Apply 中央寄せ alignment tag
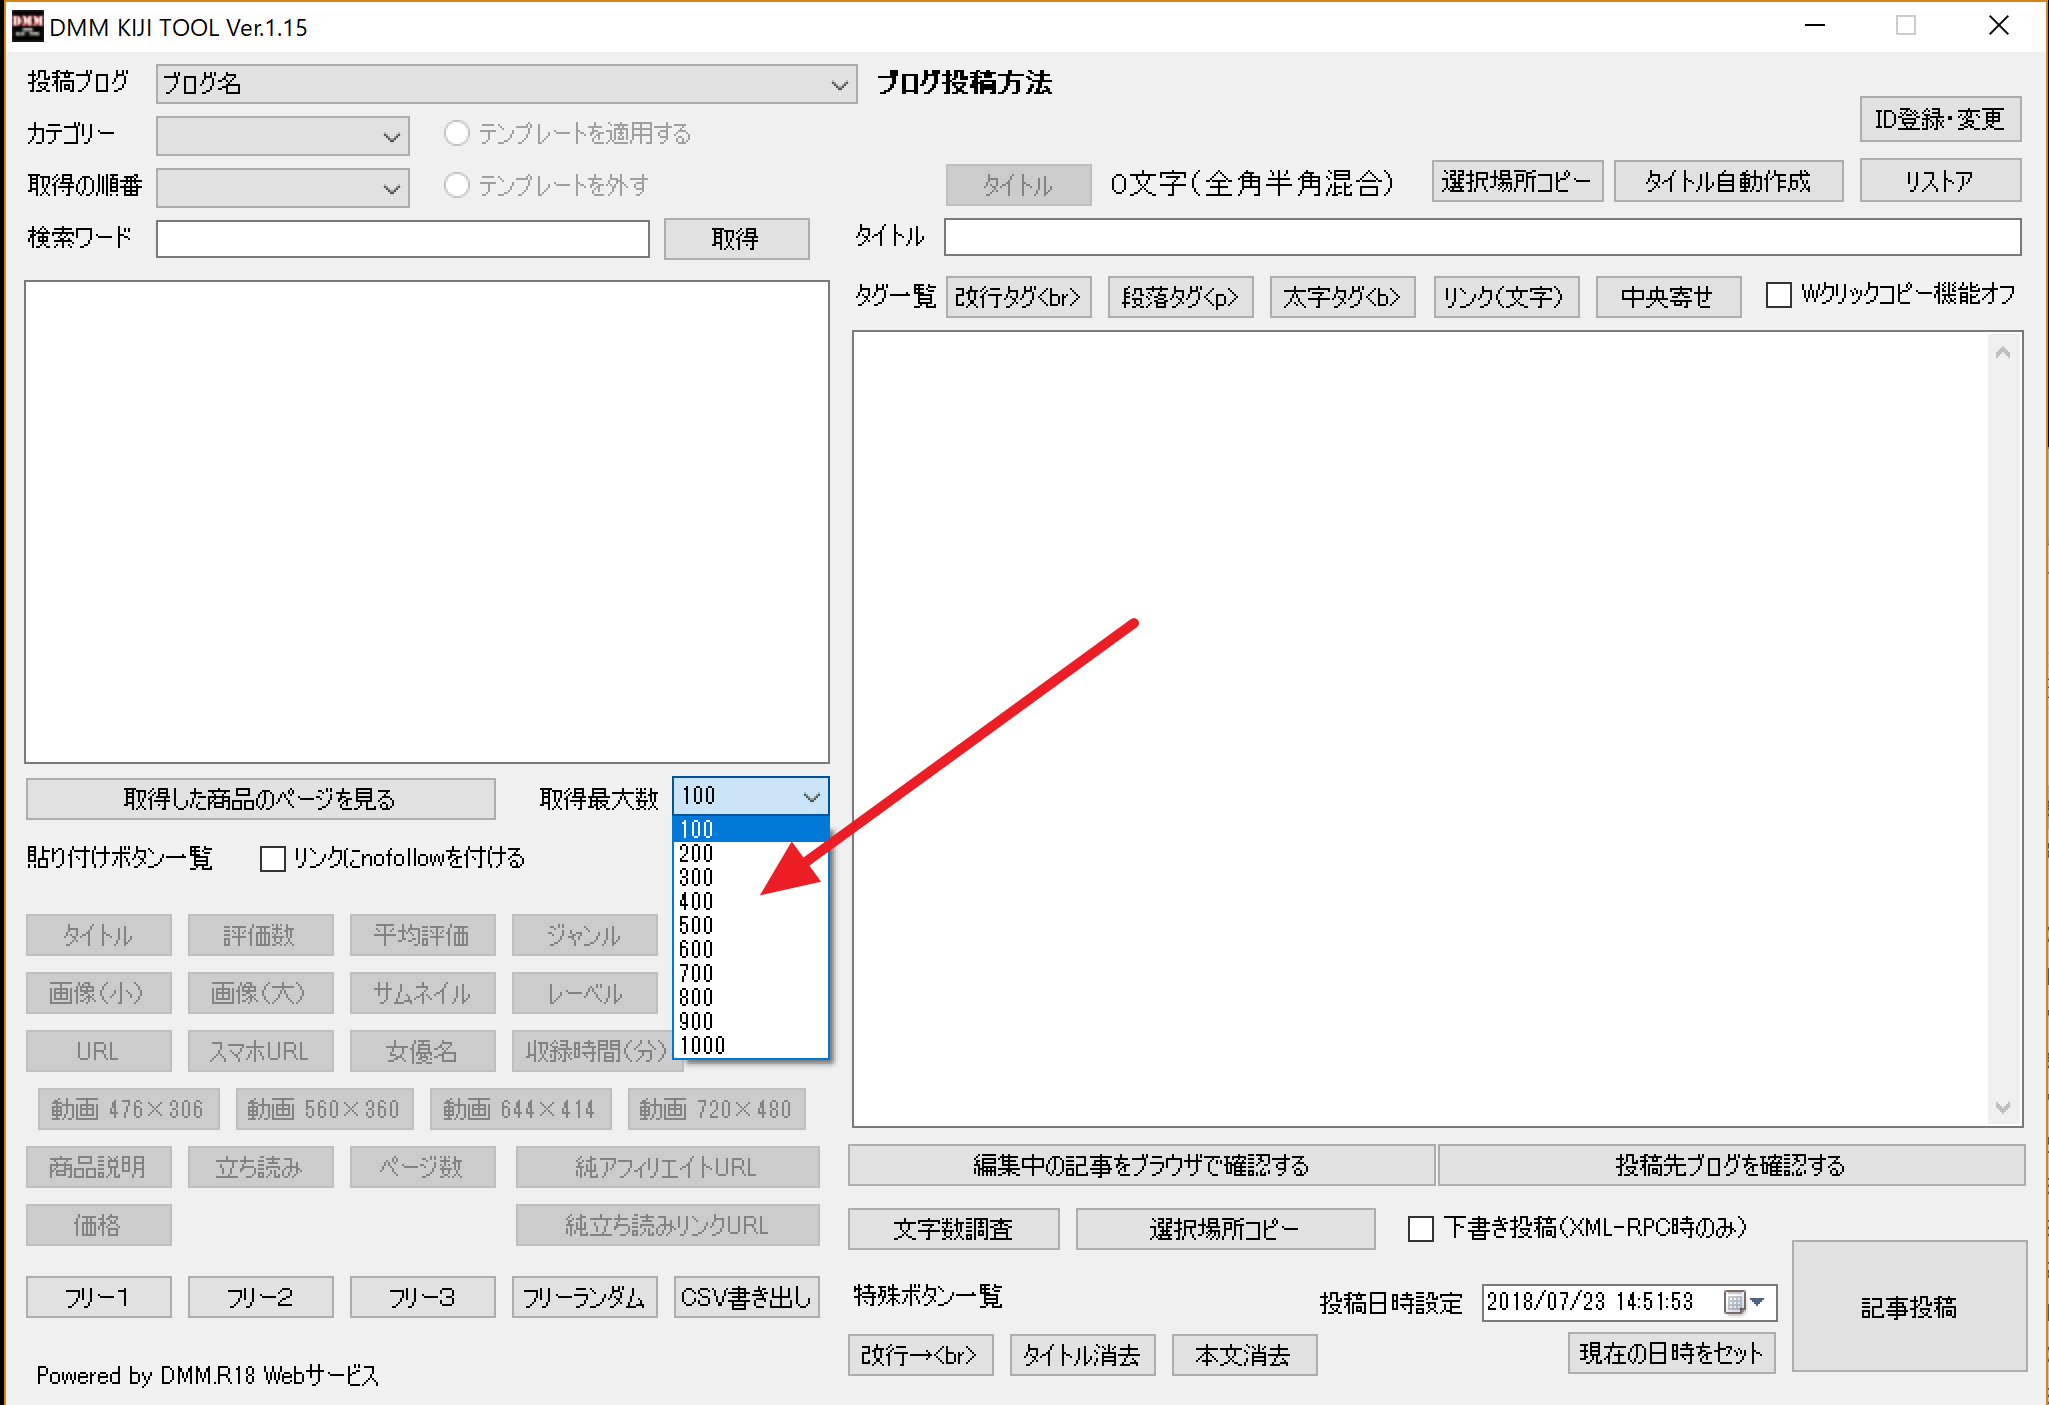This screenshot has height=1405, width=2049. (x=1667, y=298)
